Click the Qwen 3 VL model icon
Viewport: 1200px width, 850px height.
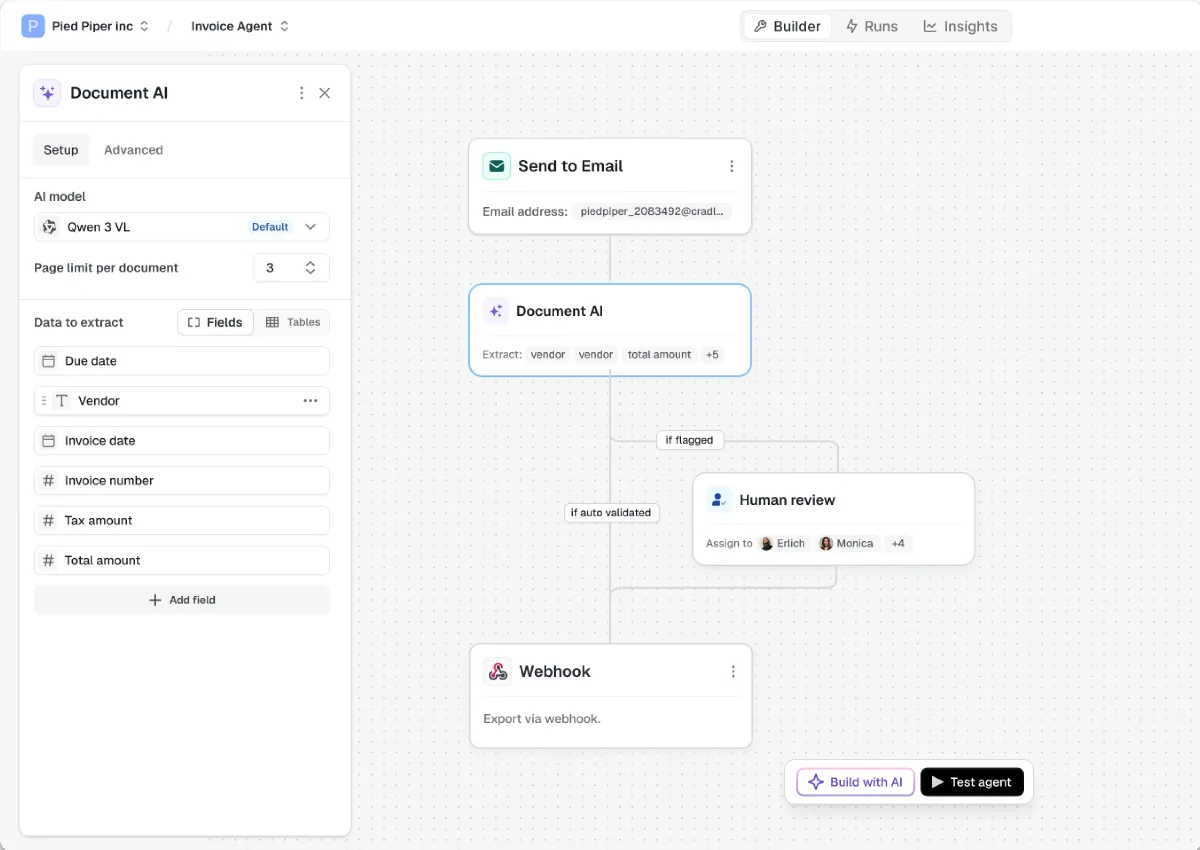[x=50, y=227]
